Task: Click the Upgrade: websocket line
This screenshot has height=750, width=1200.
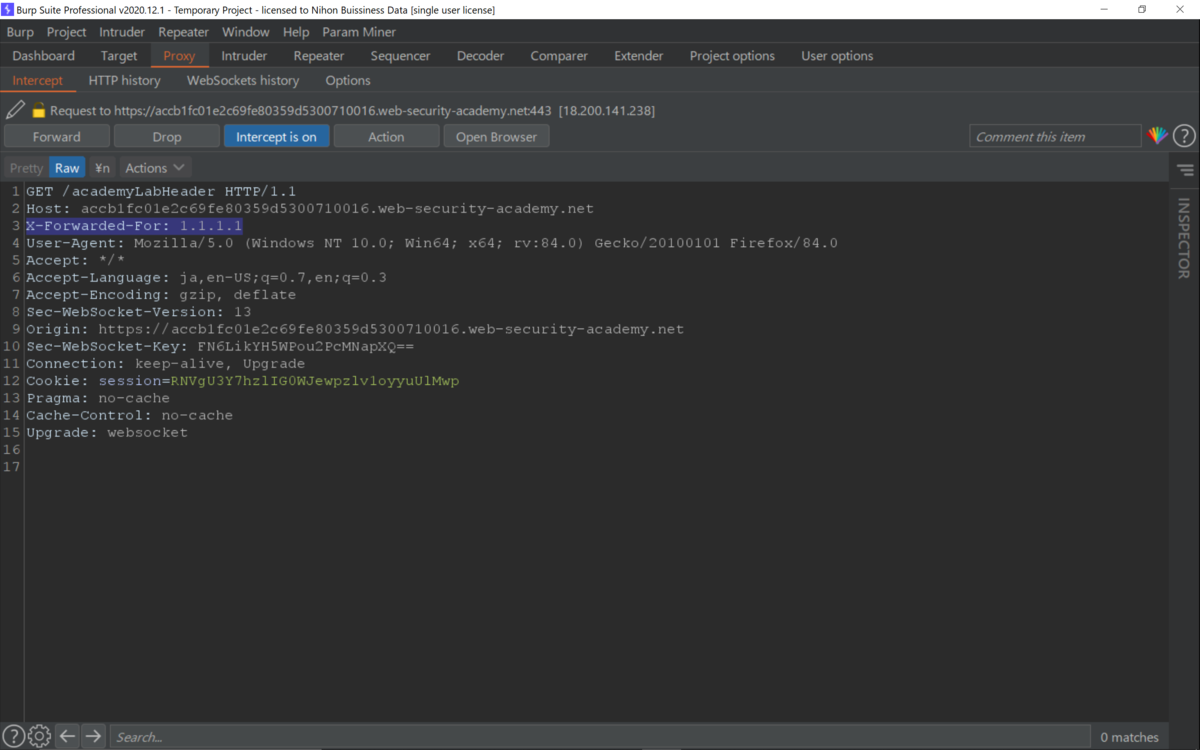Action: (x=107, y=432)
